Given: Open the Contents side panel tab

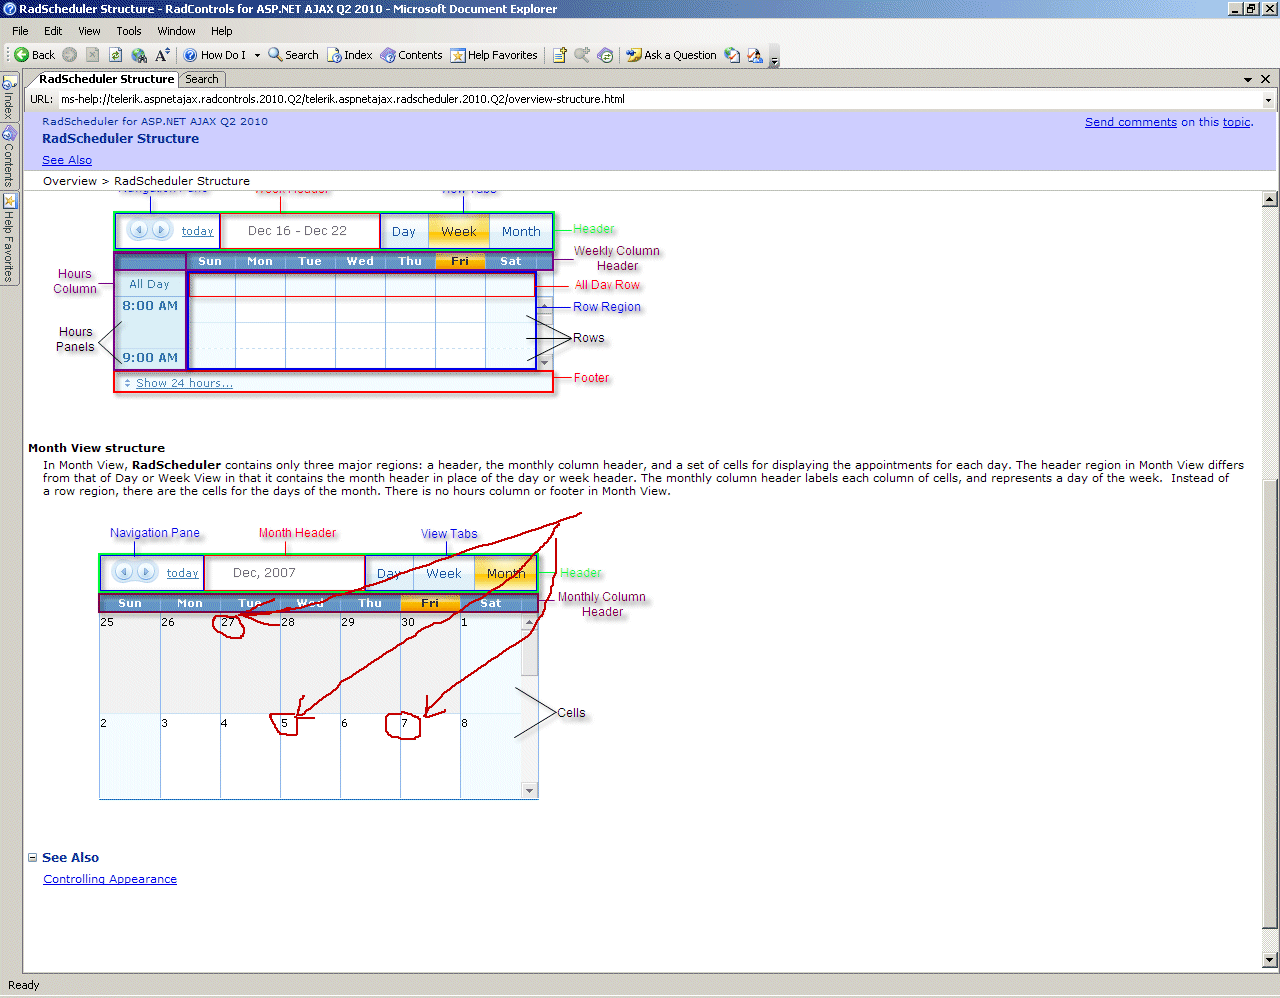Looking at the screenshot, I should point(9,155).
